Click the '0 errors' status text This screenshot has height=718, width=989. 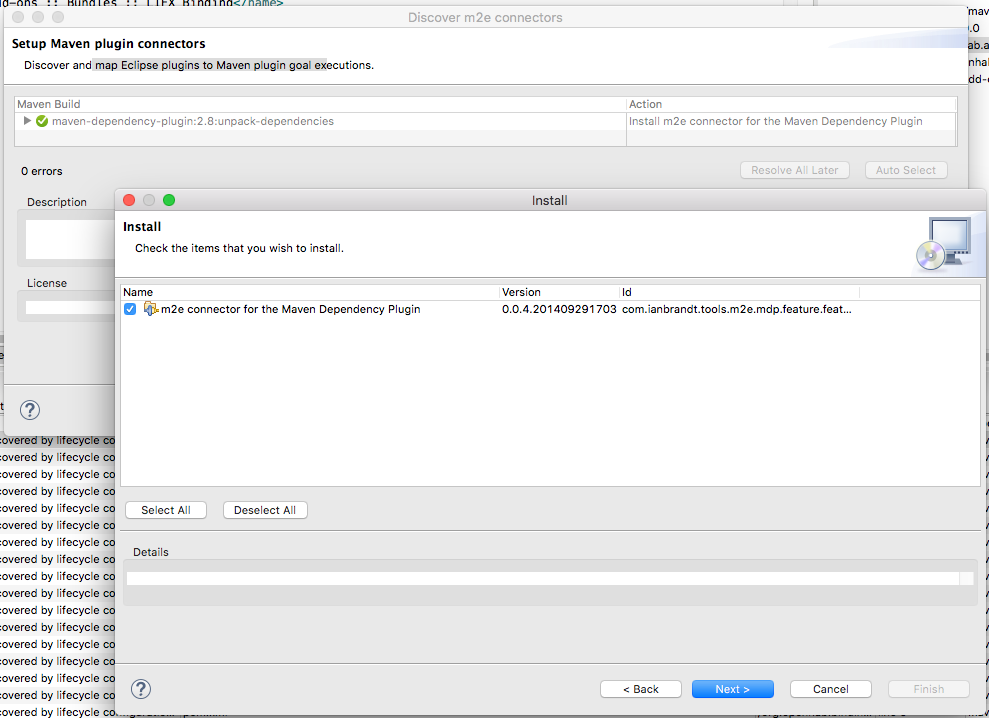[42, 171]
